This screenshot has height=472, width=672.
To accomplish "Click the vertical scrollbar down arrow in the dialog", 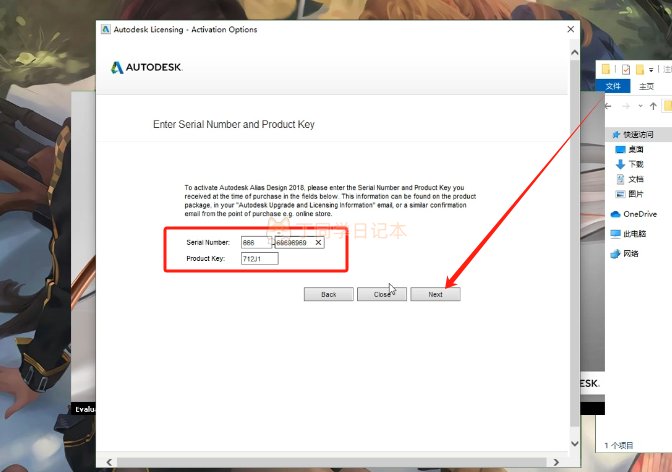I will (x=575, y=444).
